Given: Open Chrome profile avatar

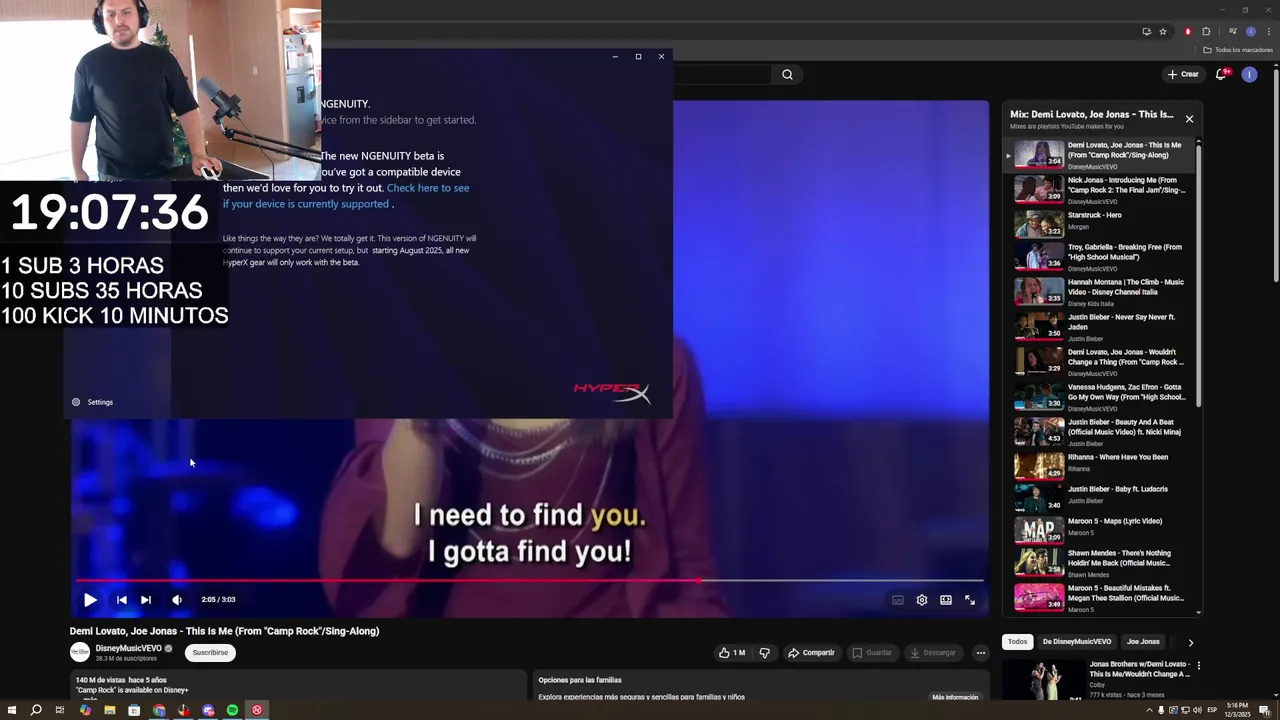Looking at the screenshot, I should tap(1250, 31).
